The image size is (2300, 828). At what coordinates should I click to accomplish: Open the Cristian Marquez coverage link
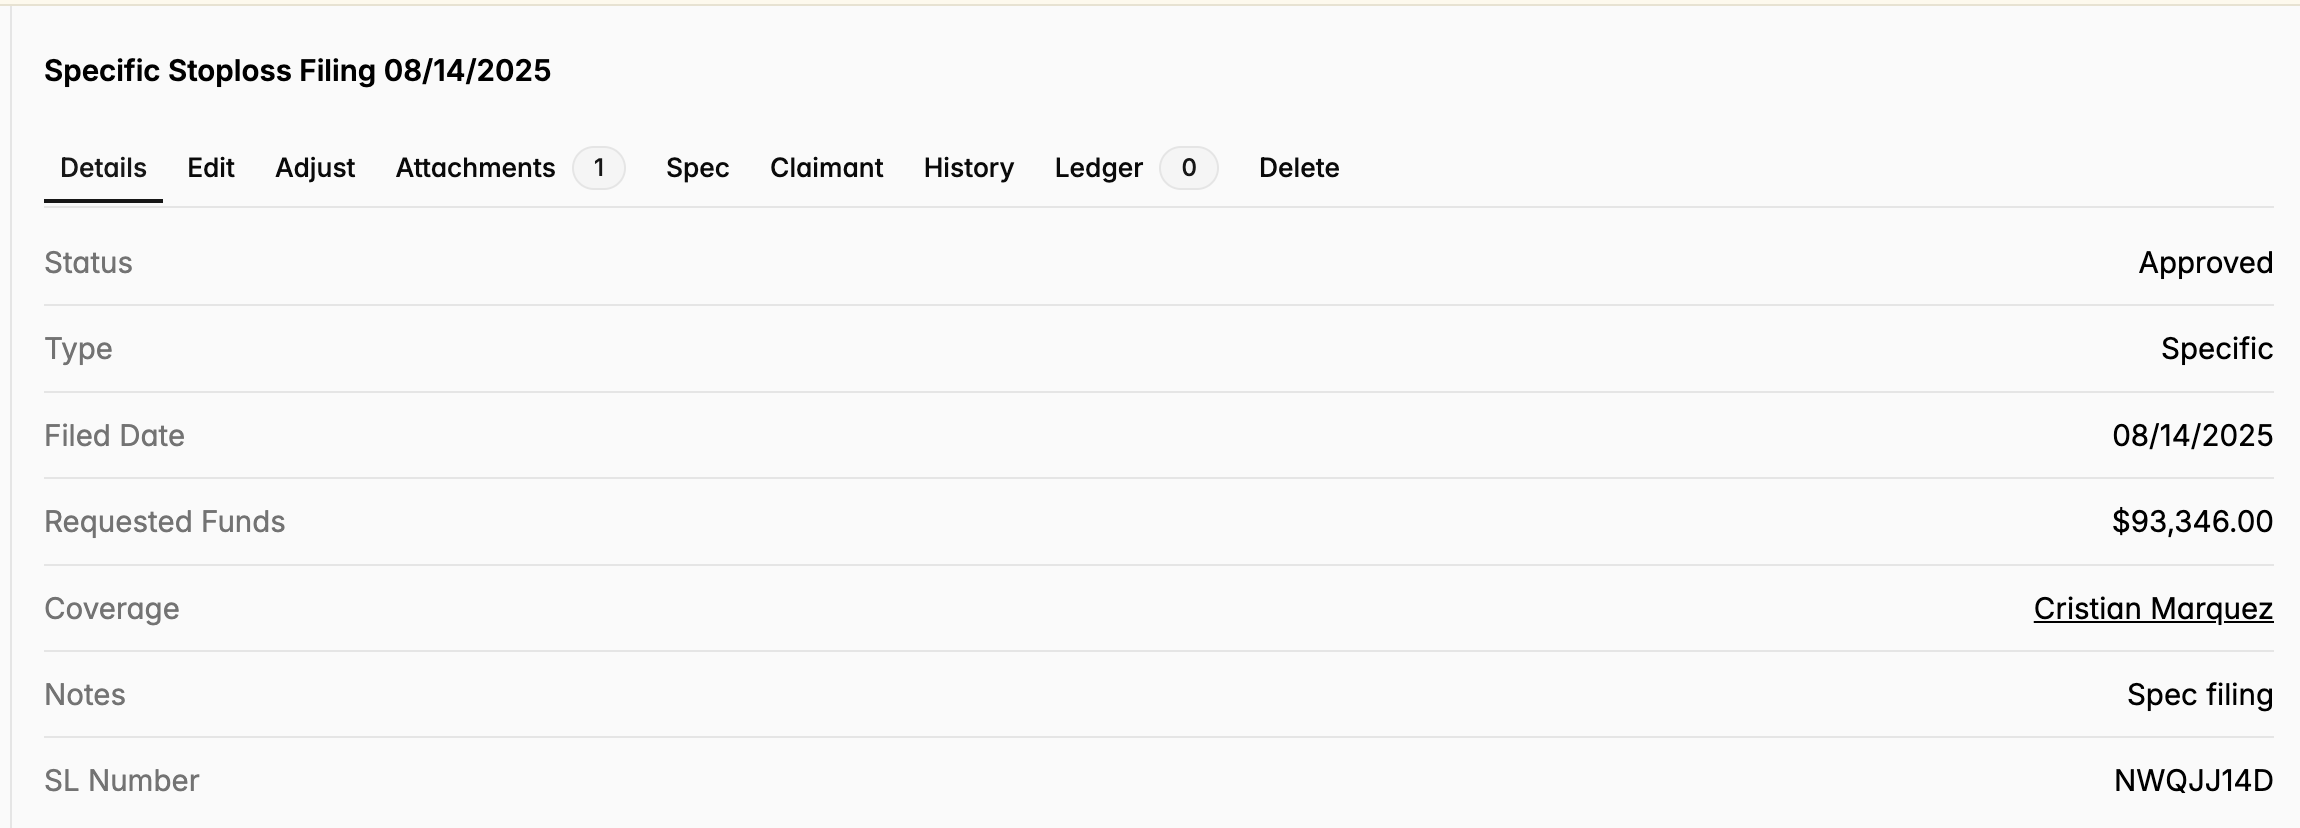click(x=2153, y=608)
